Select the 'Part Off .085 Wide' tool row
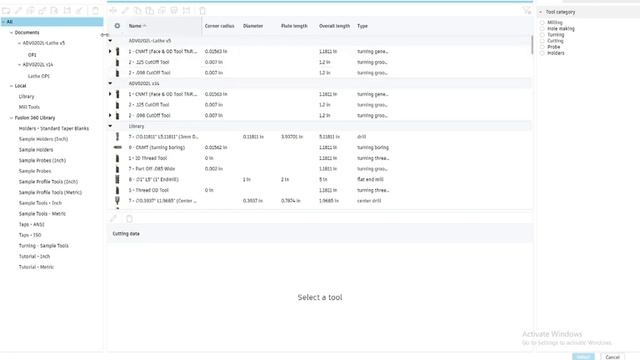 (x=320, y=169)
